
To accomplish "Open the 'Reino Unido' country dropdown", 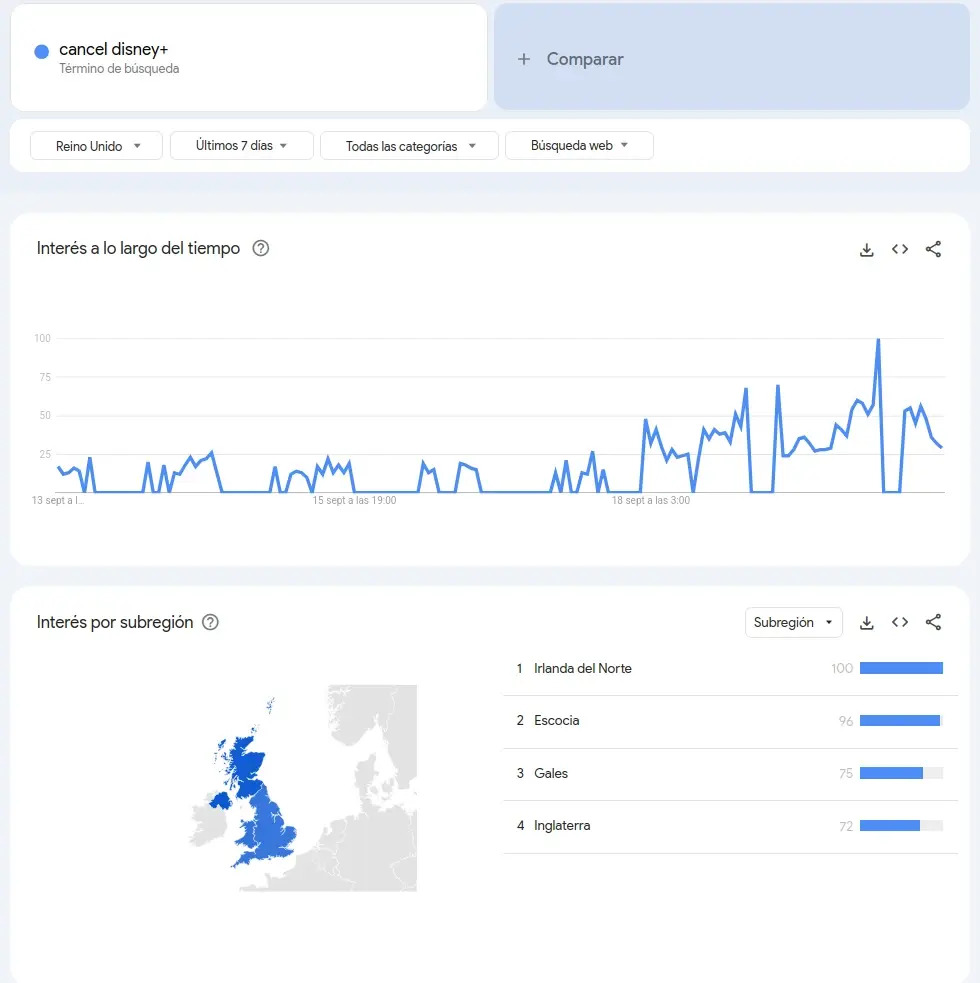I will click(96, 146).
